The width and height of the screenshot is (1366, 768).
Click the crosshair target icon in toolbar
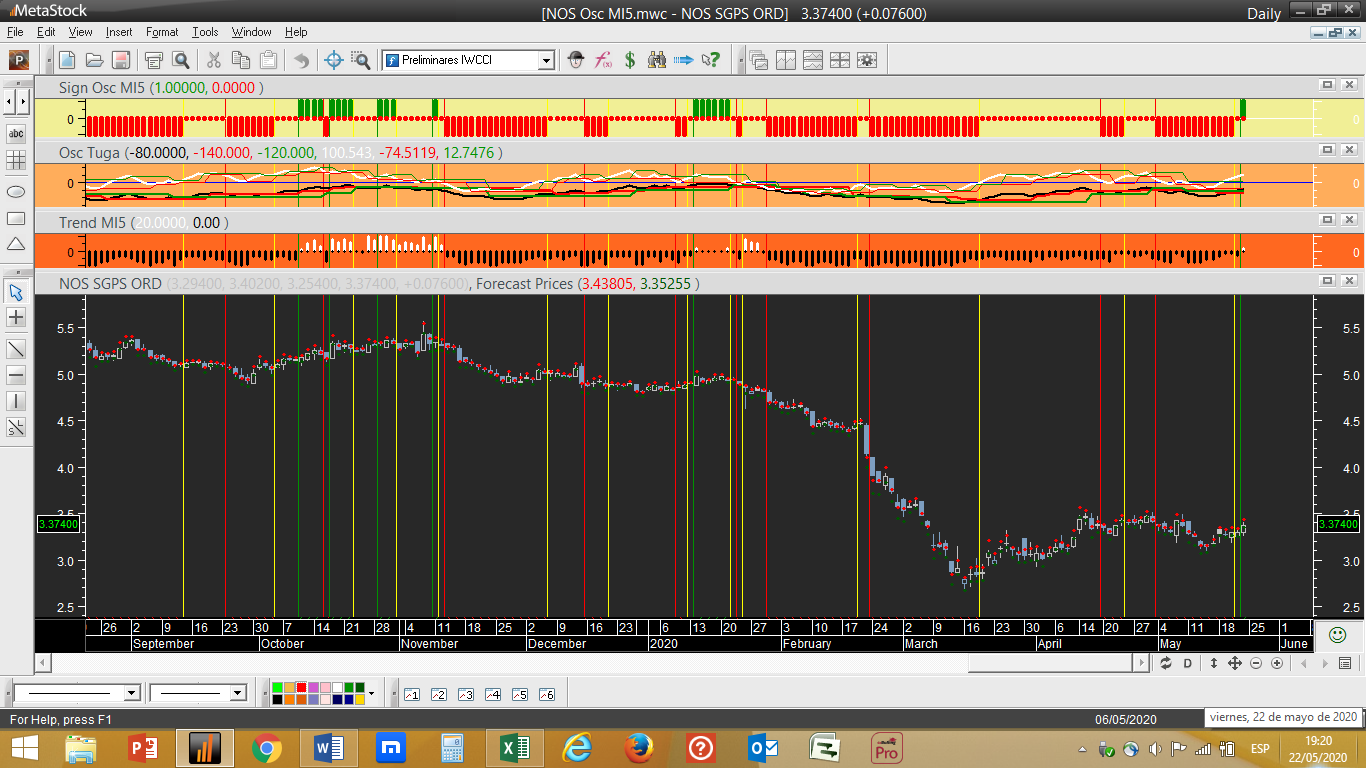click(x=334, y=60)
